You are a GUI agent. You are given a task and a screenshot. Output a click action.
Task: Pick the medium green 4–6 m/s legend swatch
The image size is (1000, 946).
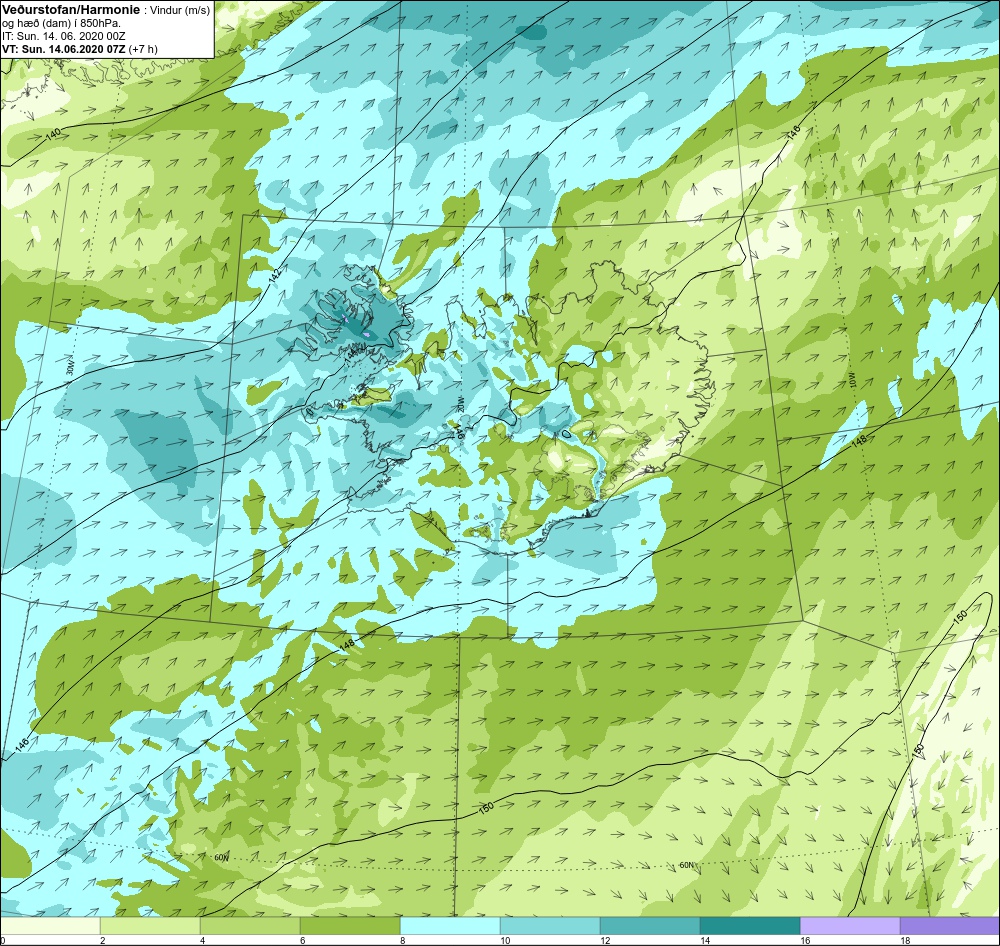[250, 926]
